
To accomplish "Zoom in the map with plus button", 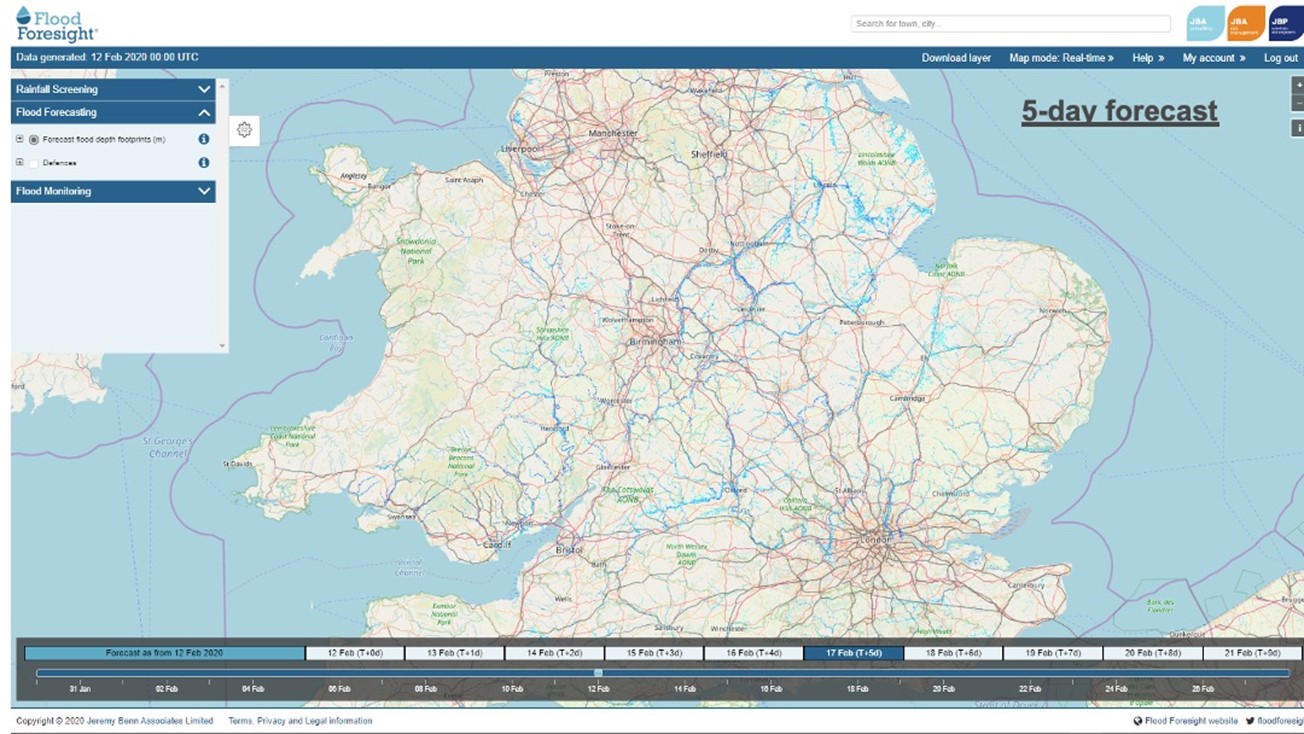I will click(1298, 86).
